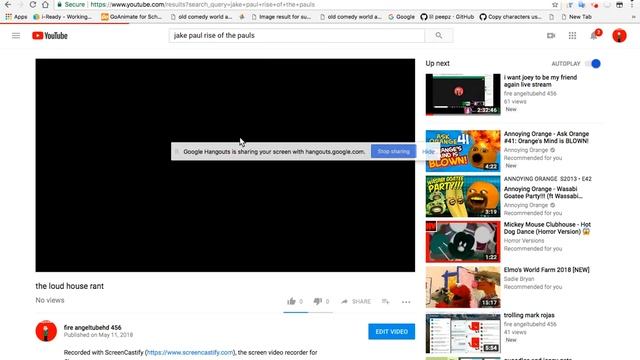Viewport: 640px width, 360px height.
Task: Play the black video player area
Action: (225, 165)
